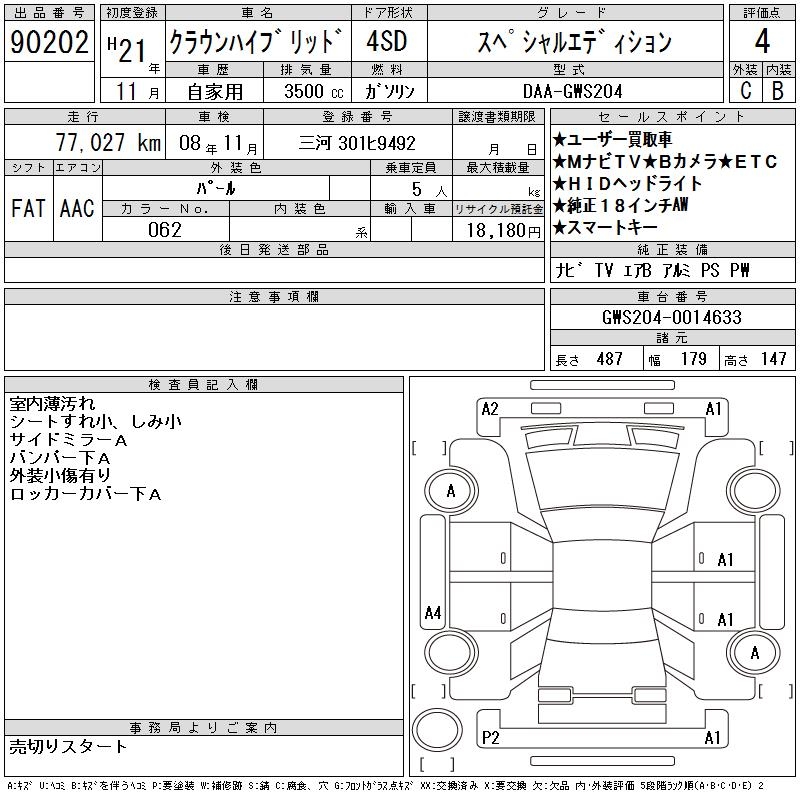This screenshot has height=800, width=800.
Task: Click the recycle deposit 18,180円 value
Action: (x=497, y=229)
